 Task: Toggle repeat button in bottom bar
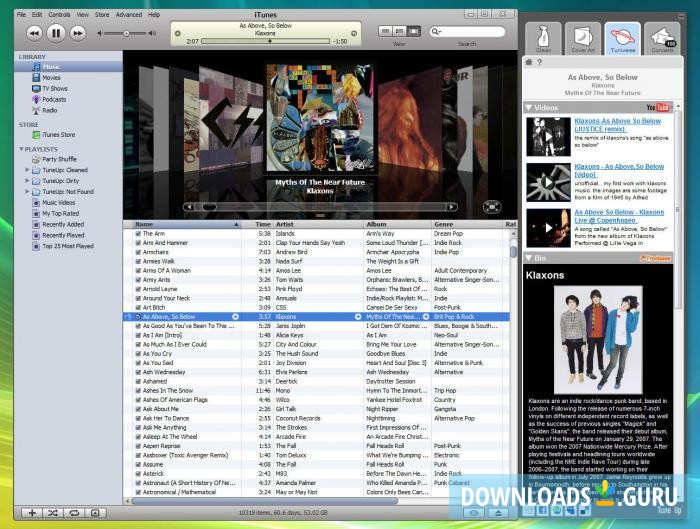tap(74, 513)
